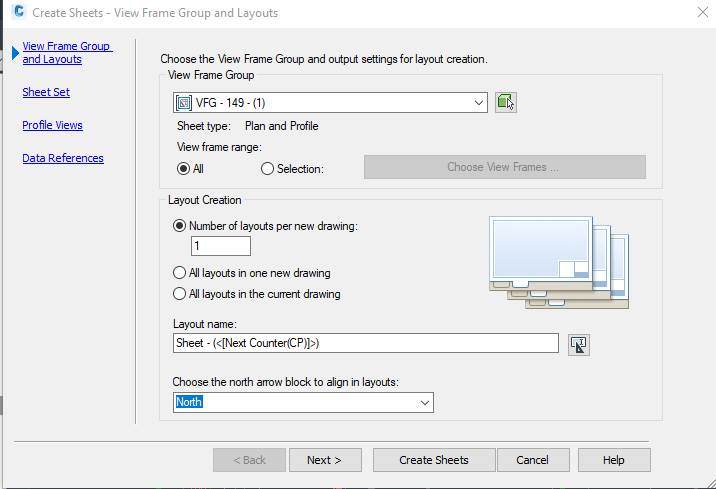Click the Cancel button
The height and width of the screenshot is (489, 716).
point(533,460)
